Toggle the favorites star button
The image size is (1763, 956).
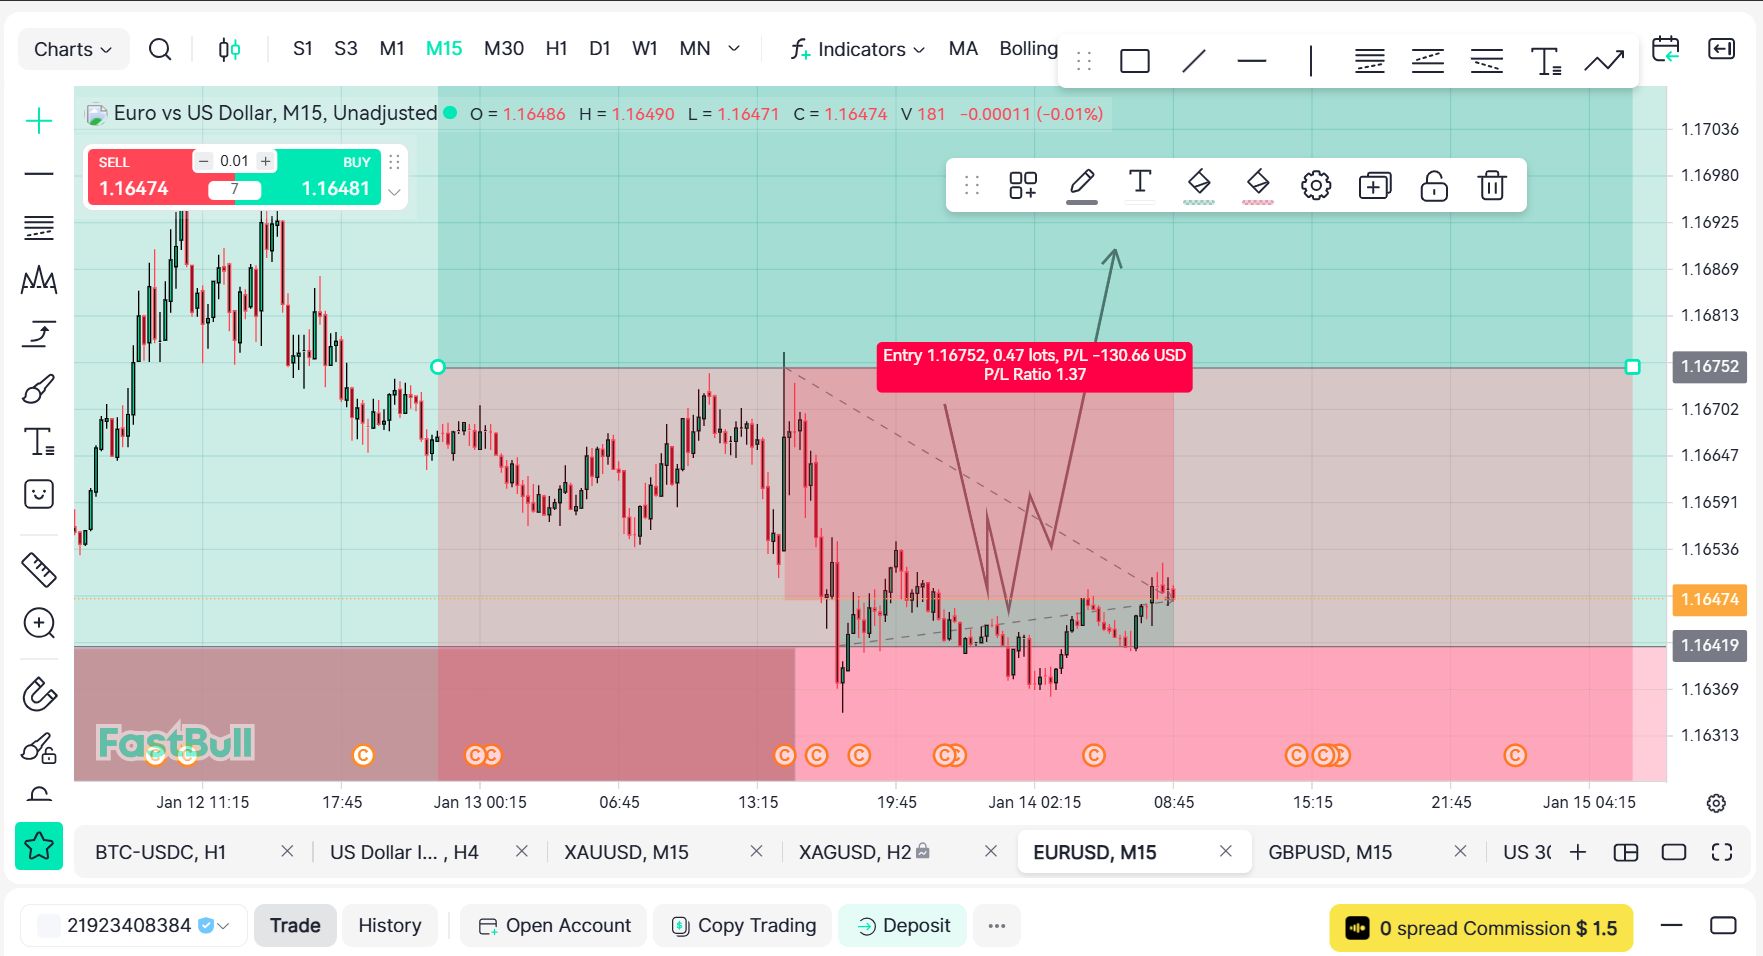(x=39, y=846)
